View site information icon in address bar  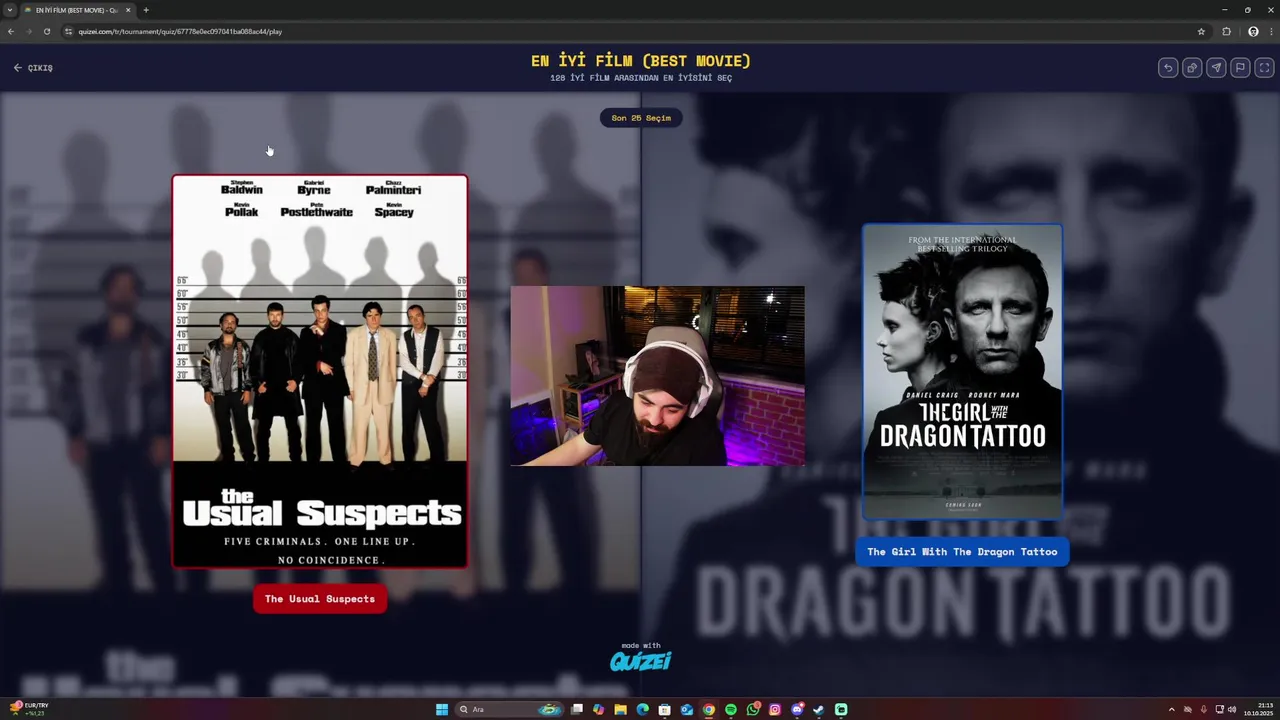(x=69, y=31)
